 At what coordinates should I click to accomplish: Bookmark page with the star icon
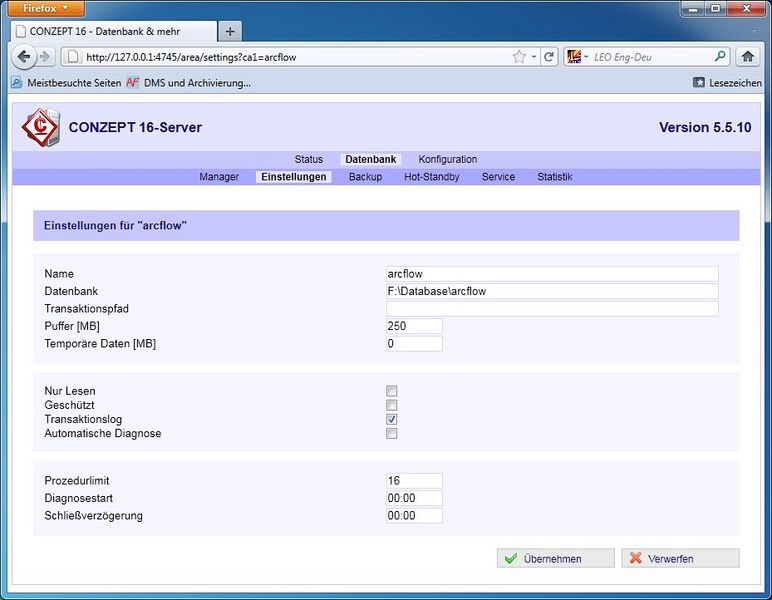519,57
